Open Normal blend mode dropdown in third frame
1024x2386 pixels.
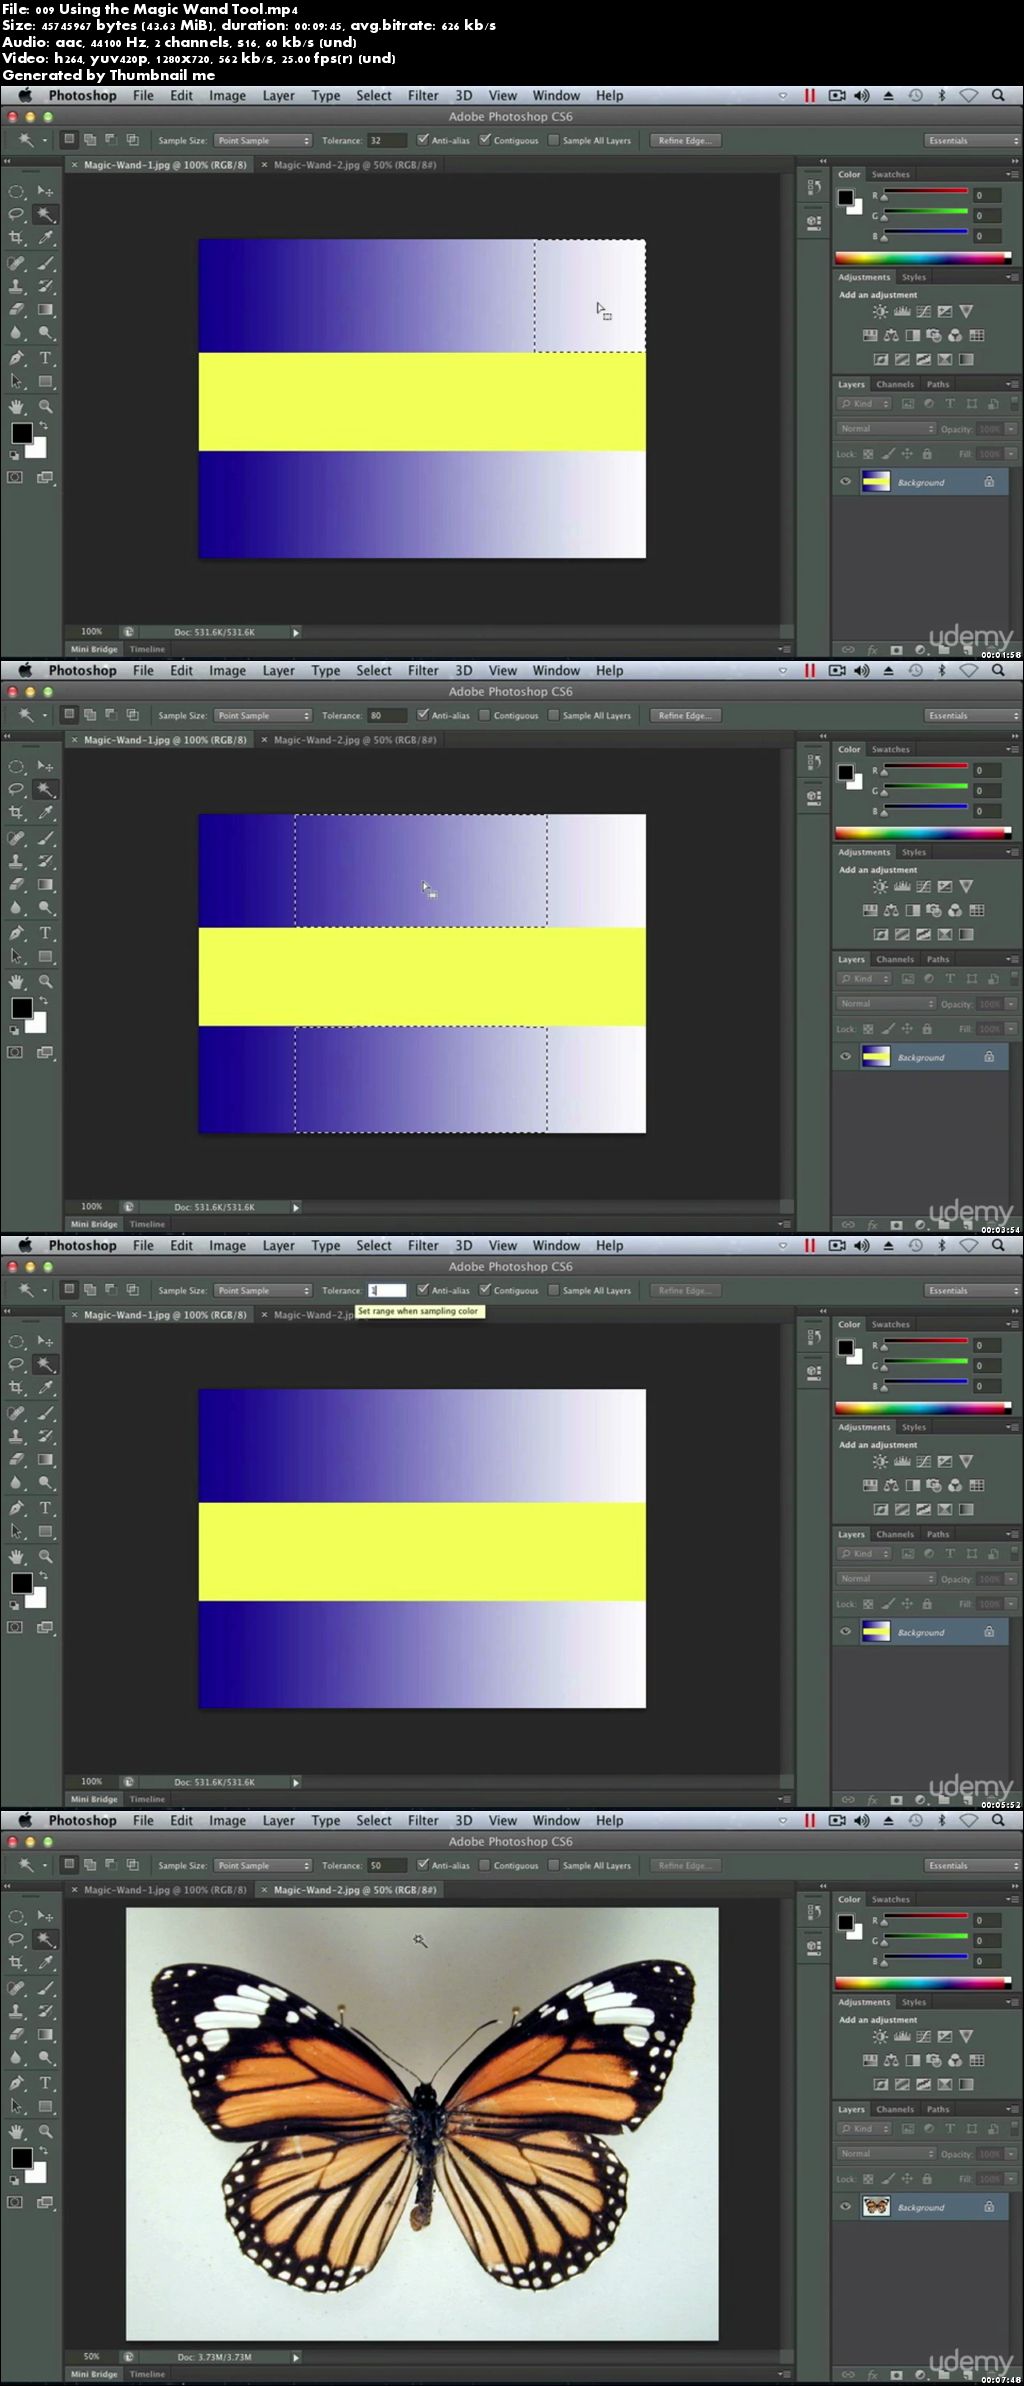[x=887, y=1578]
